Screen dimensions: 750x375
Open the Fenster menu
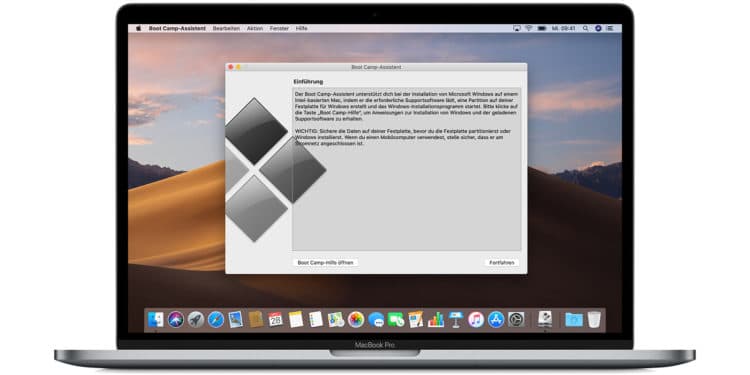click(279, 28)
